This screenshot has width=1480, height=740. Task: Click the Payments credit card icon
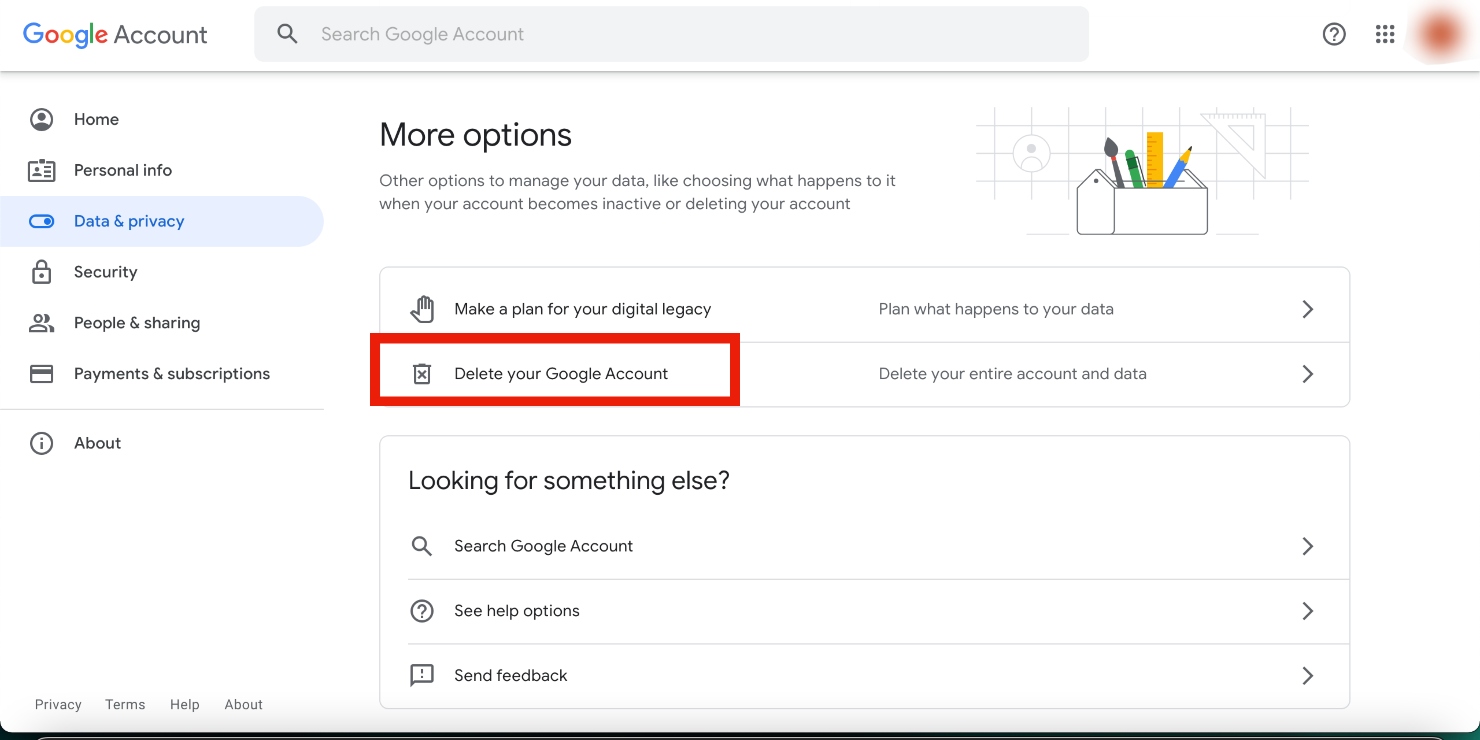pyautogui.click(x=41, y=374)
